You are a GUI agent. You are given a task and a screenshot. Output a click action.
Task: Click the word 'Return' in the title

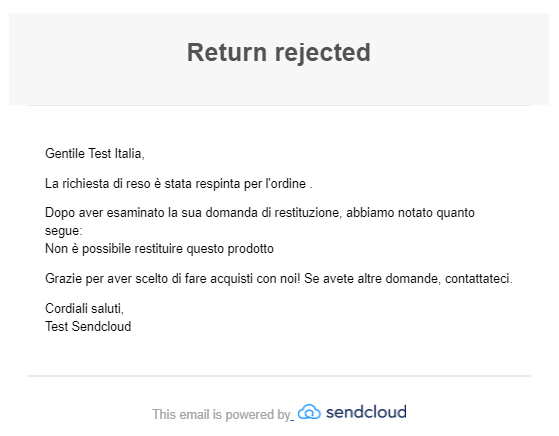tap(227, 52)
